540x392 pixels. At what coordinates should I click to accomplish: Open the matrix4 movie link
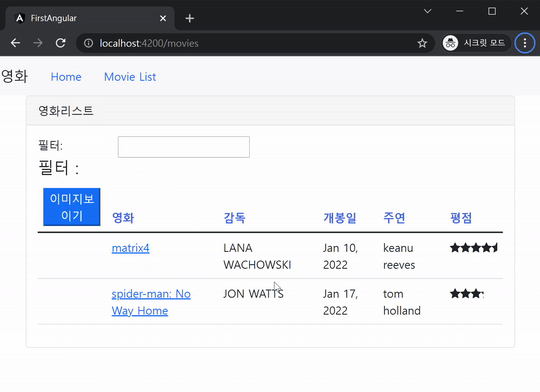click(131, 248)
